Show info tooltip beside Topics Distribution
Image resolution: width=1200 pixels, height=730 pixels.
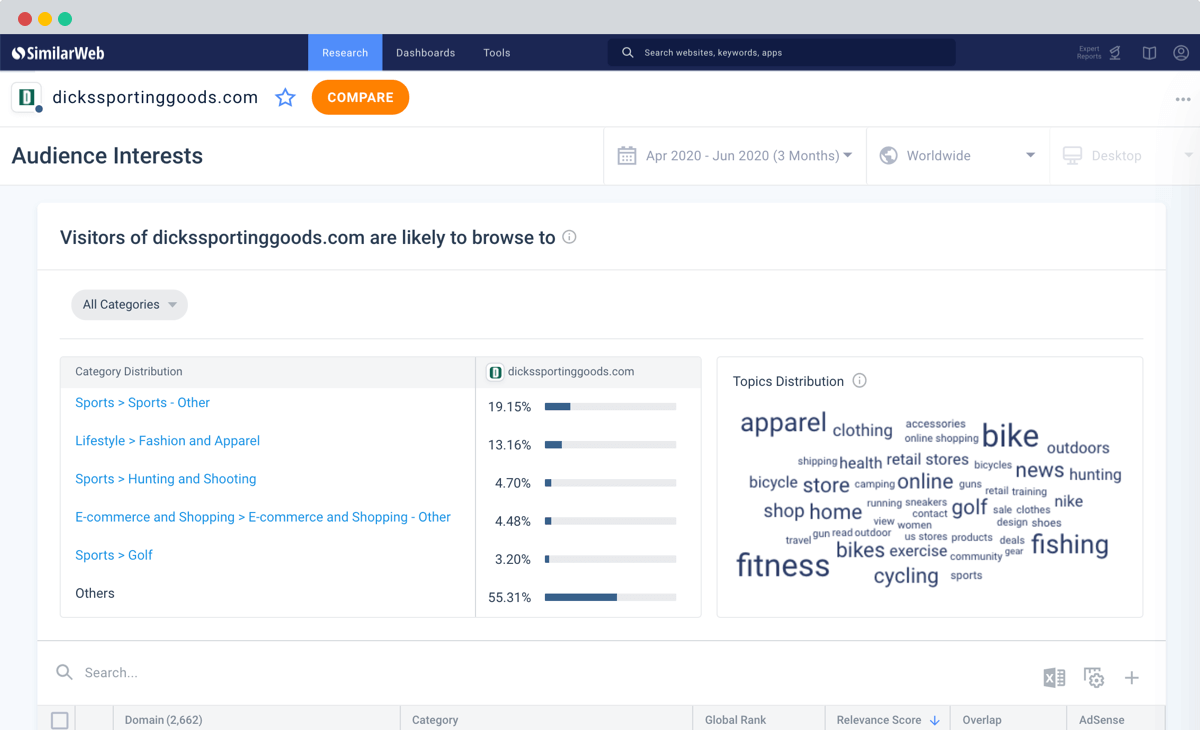(860, 381)
